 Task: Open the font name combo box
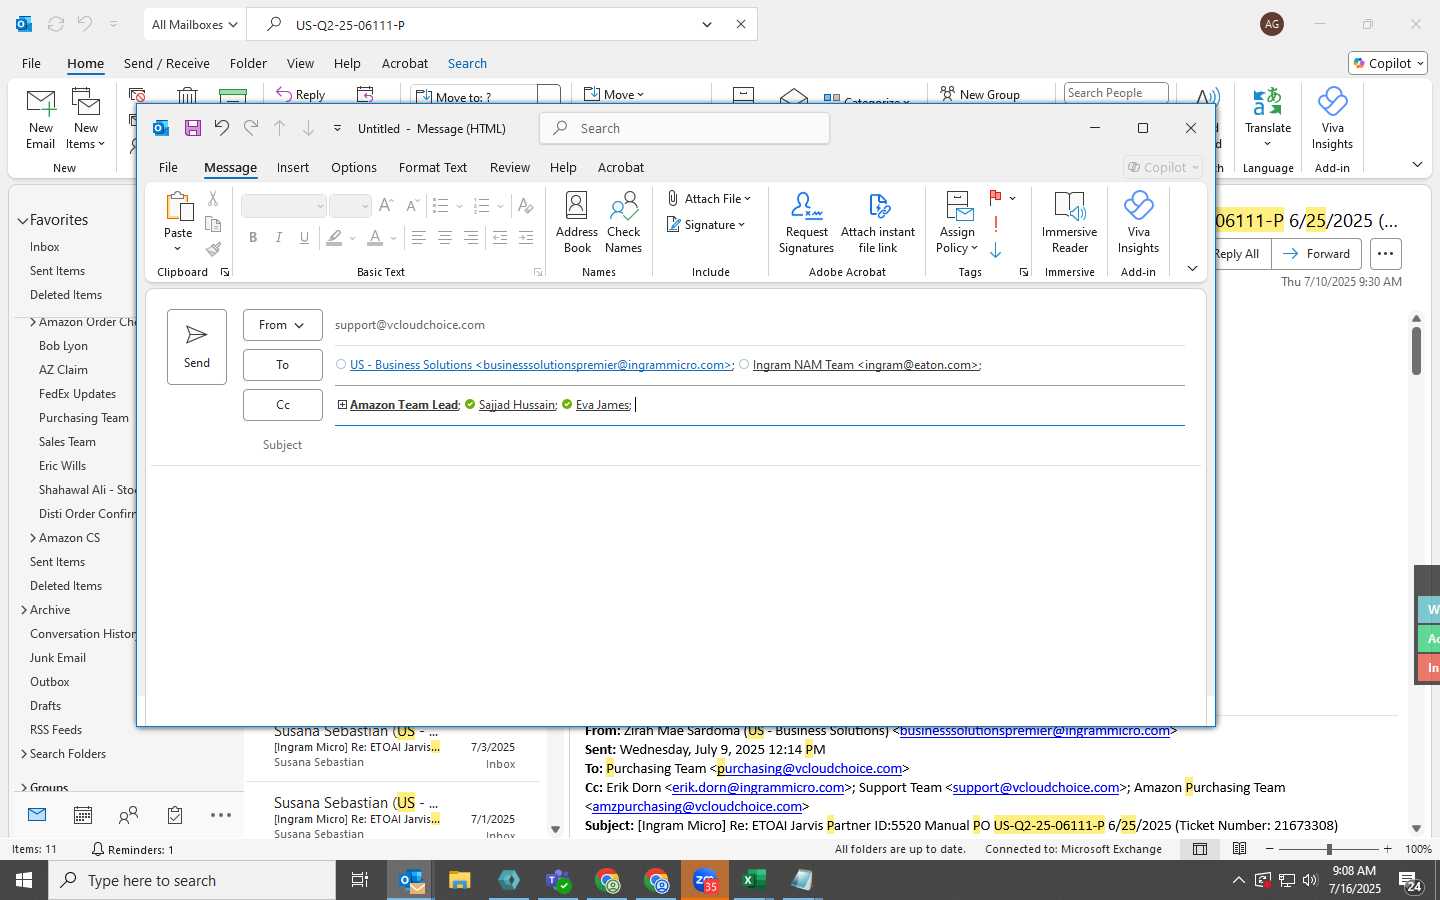[284, 206]
